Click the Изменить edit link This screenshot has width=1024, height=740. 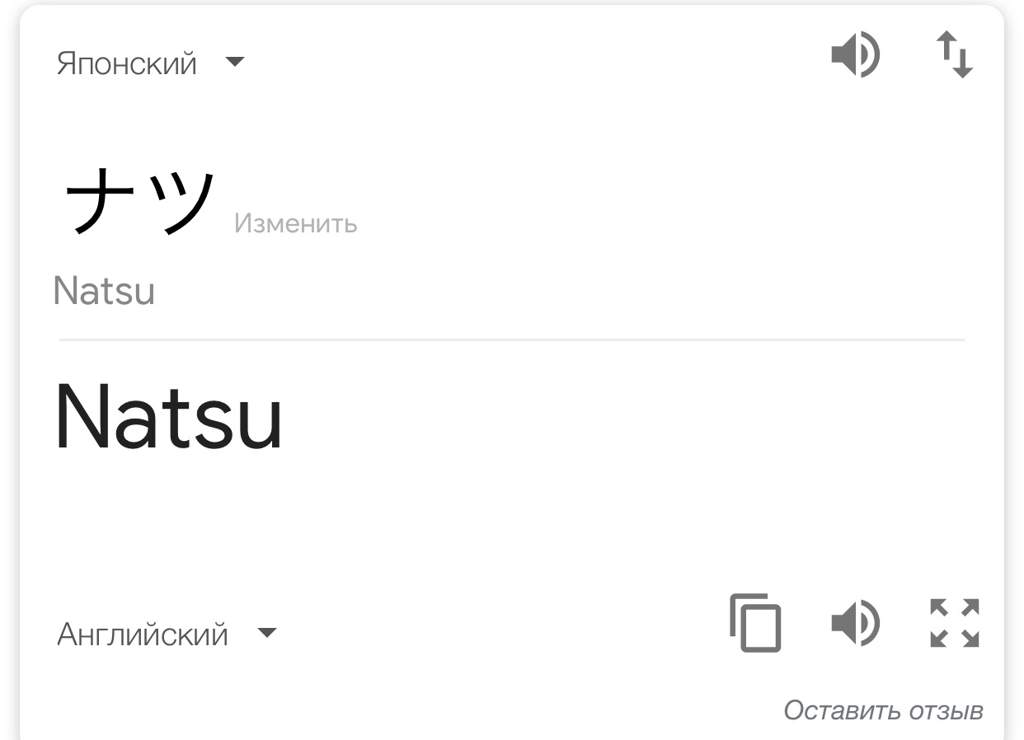coord(296,223)
